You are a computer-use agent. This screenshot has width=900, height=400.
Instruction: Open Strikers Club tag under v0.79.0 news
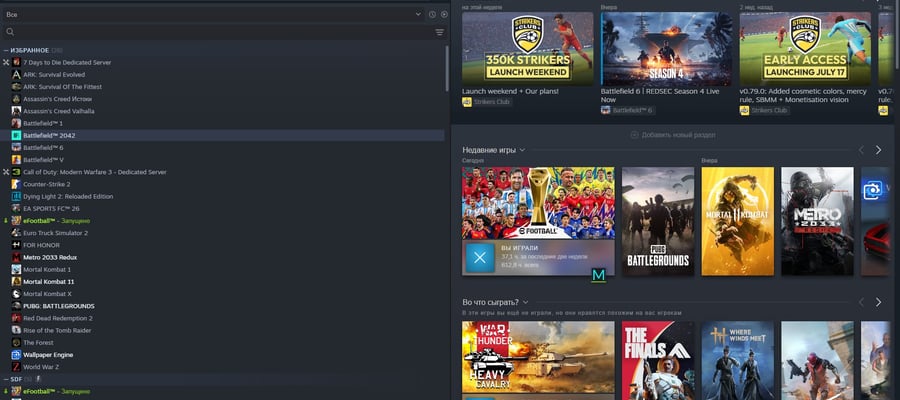(765, 110)
